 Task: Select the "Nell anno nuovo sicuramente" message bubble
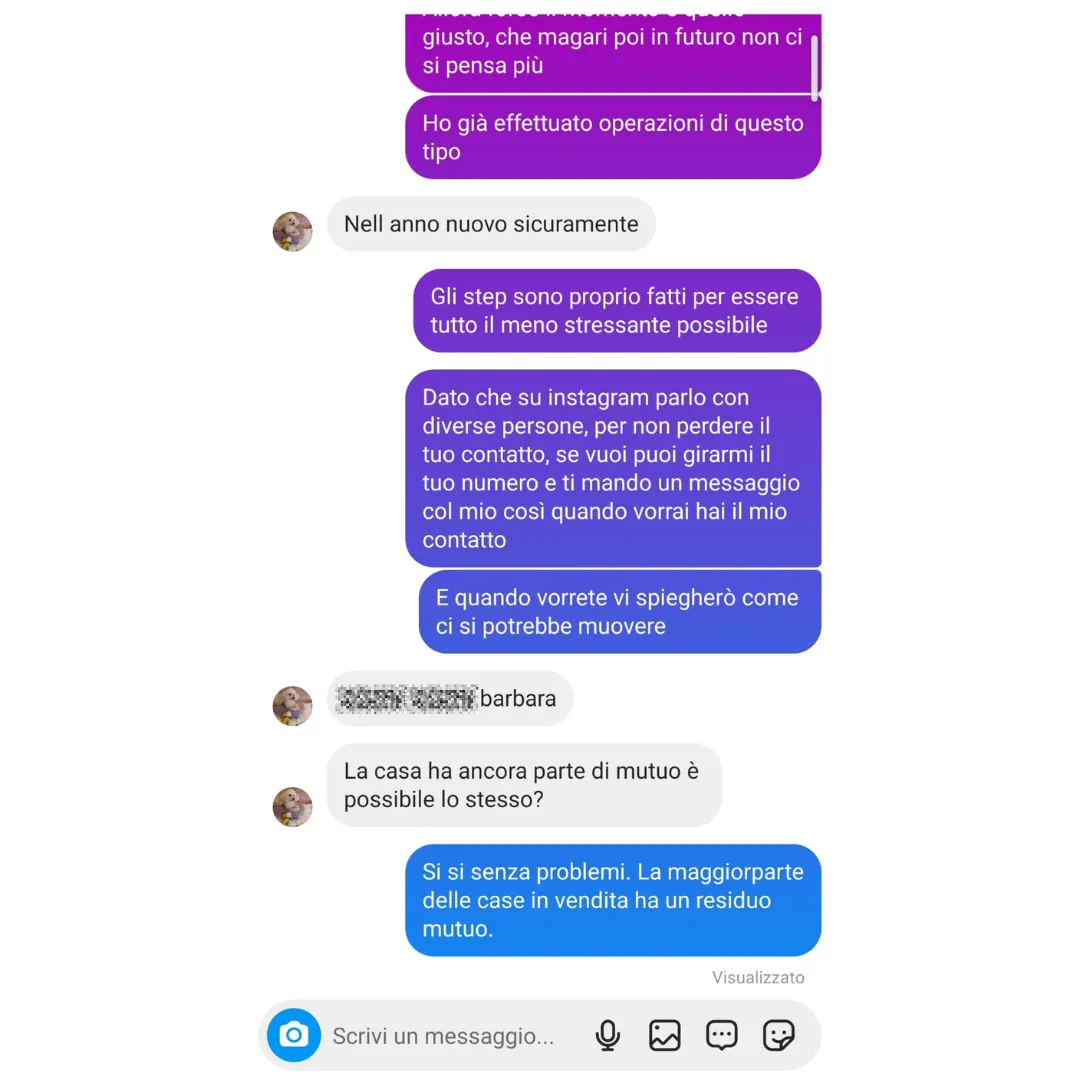[491, 224]
